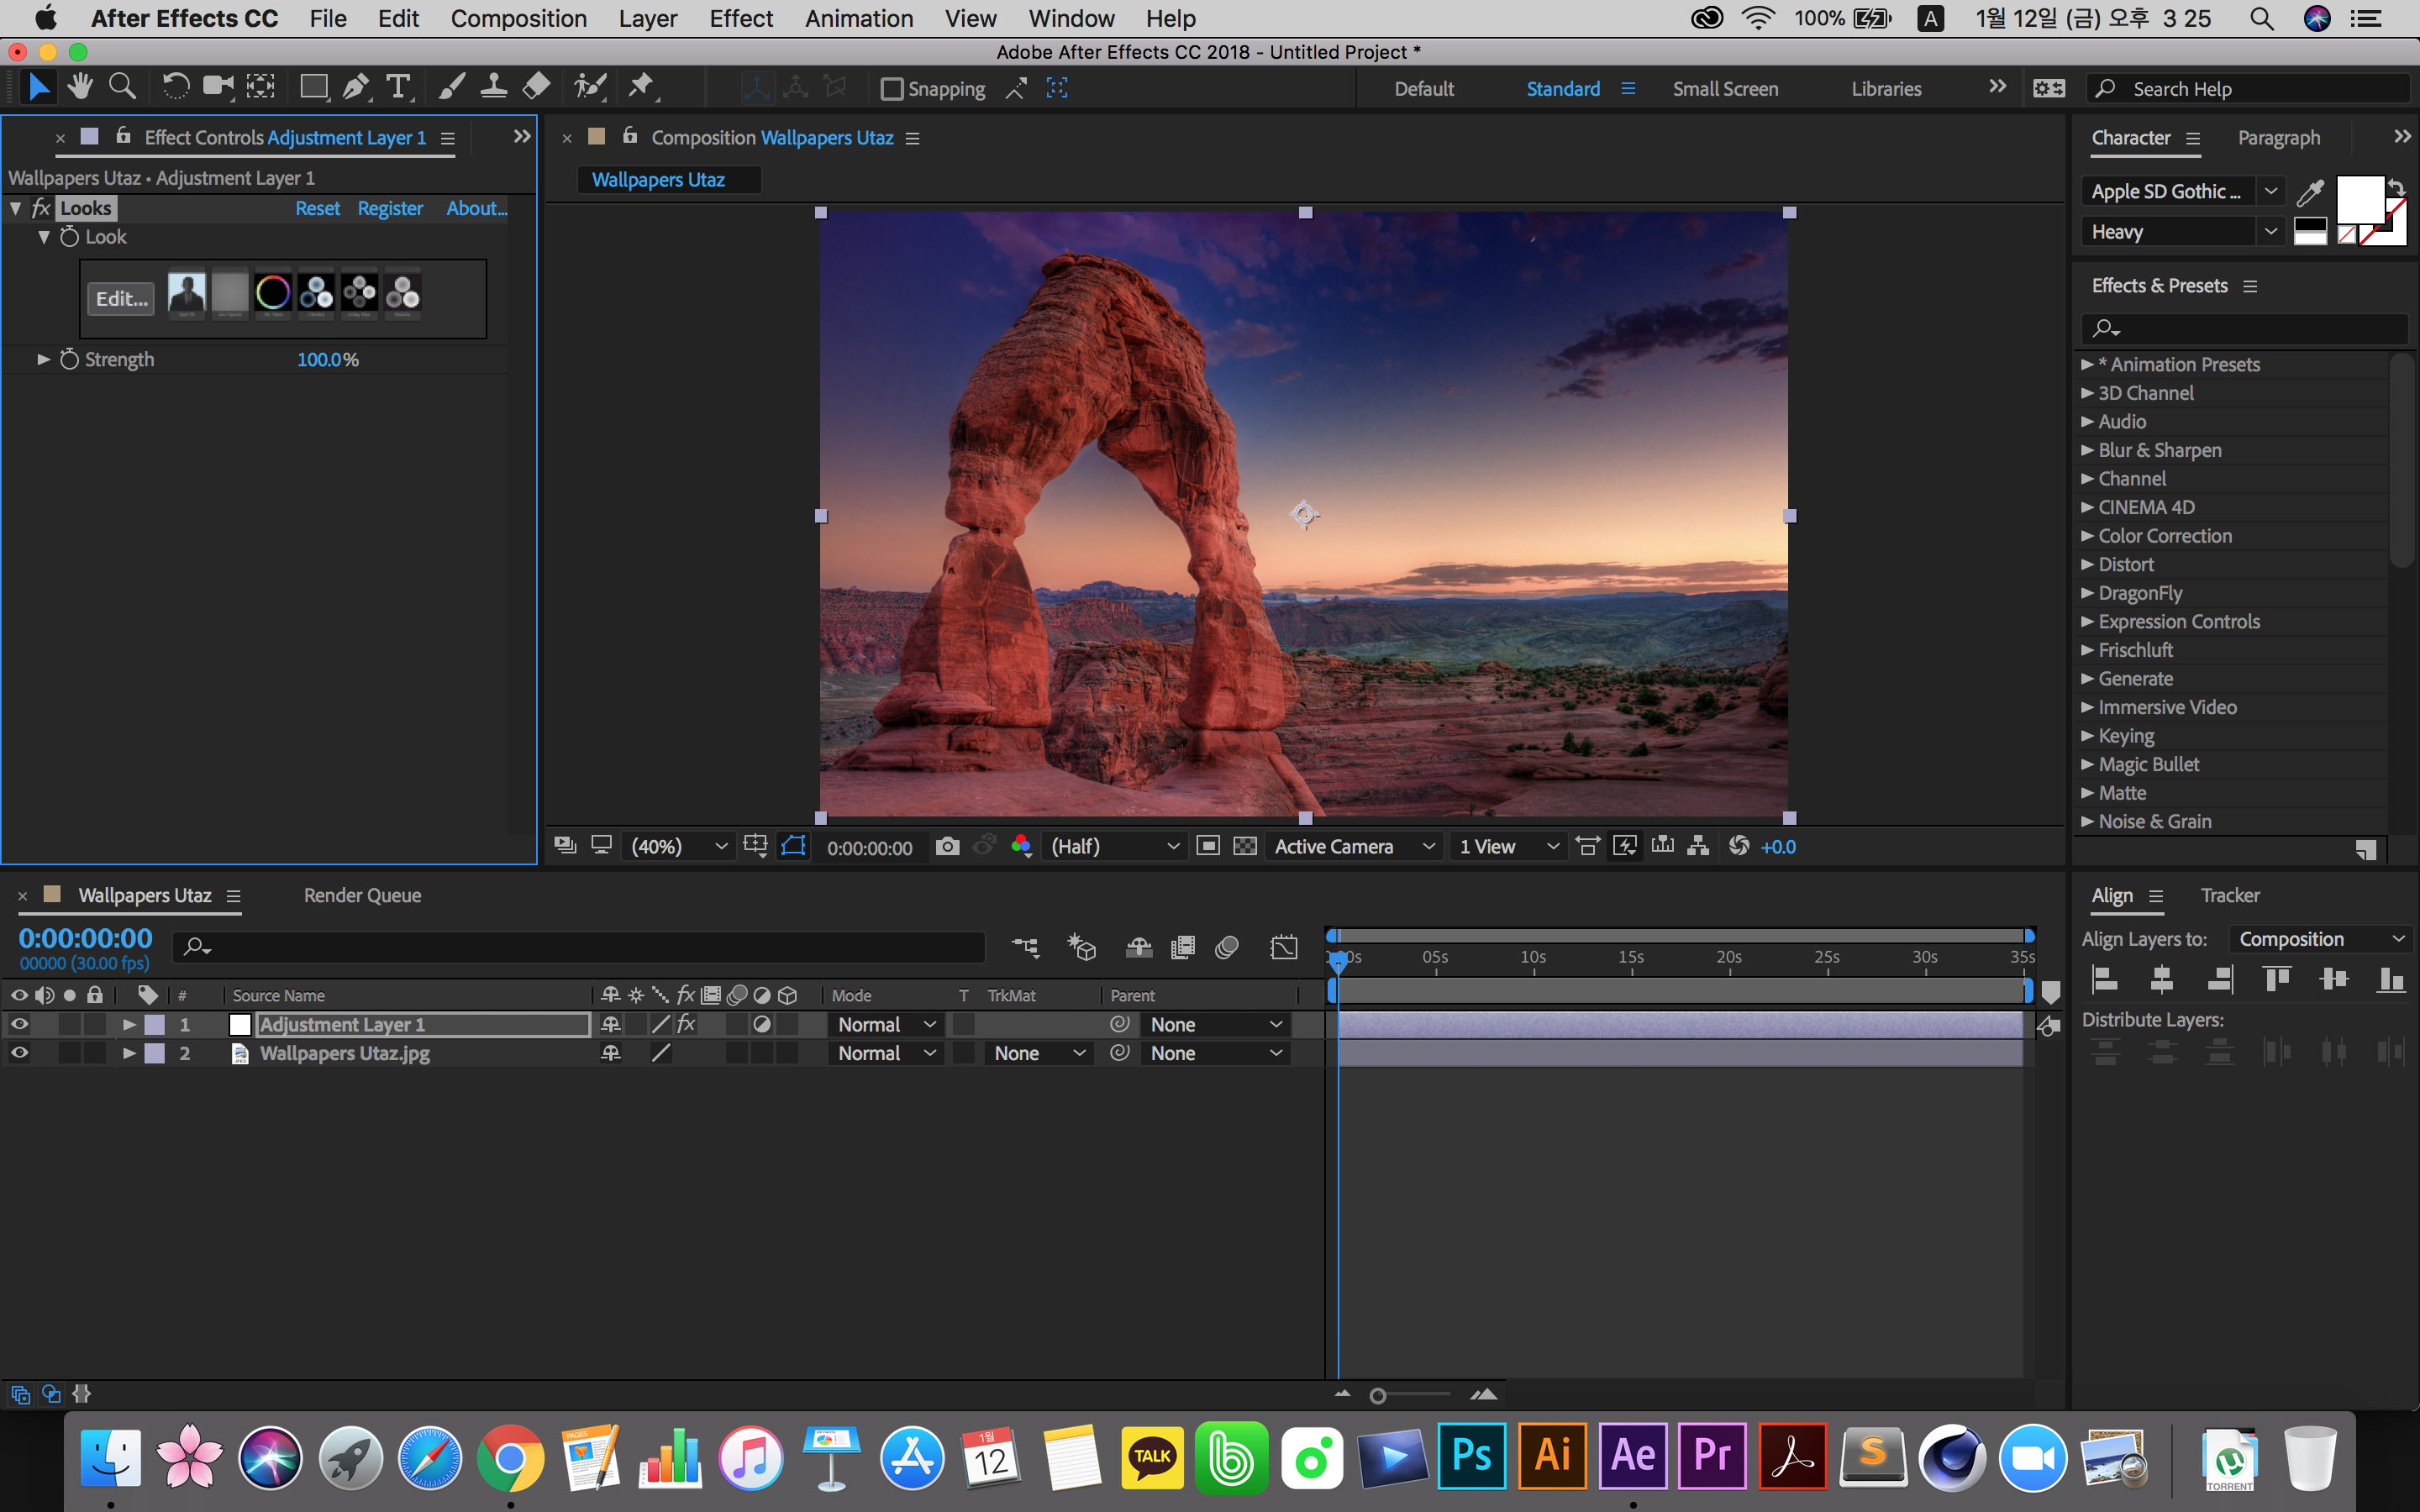Open the Animation menu

pyautogui.click(x=859, y=19)
